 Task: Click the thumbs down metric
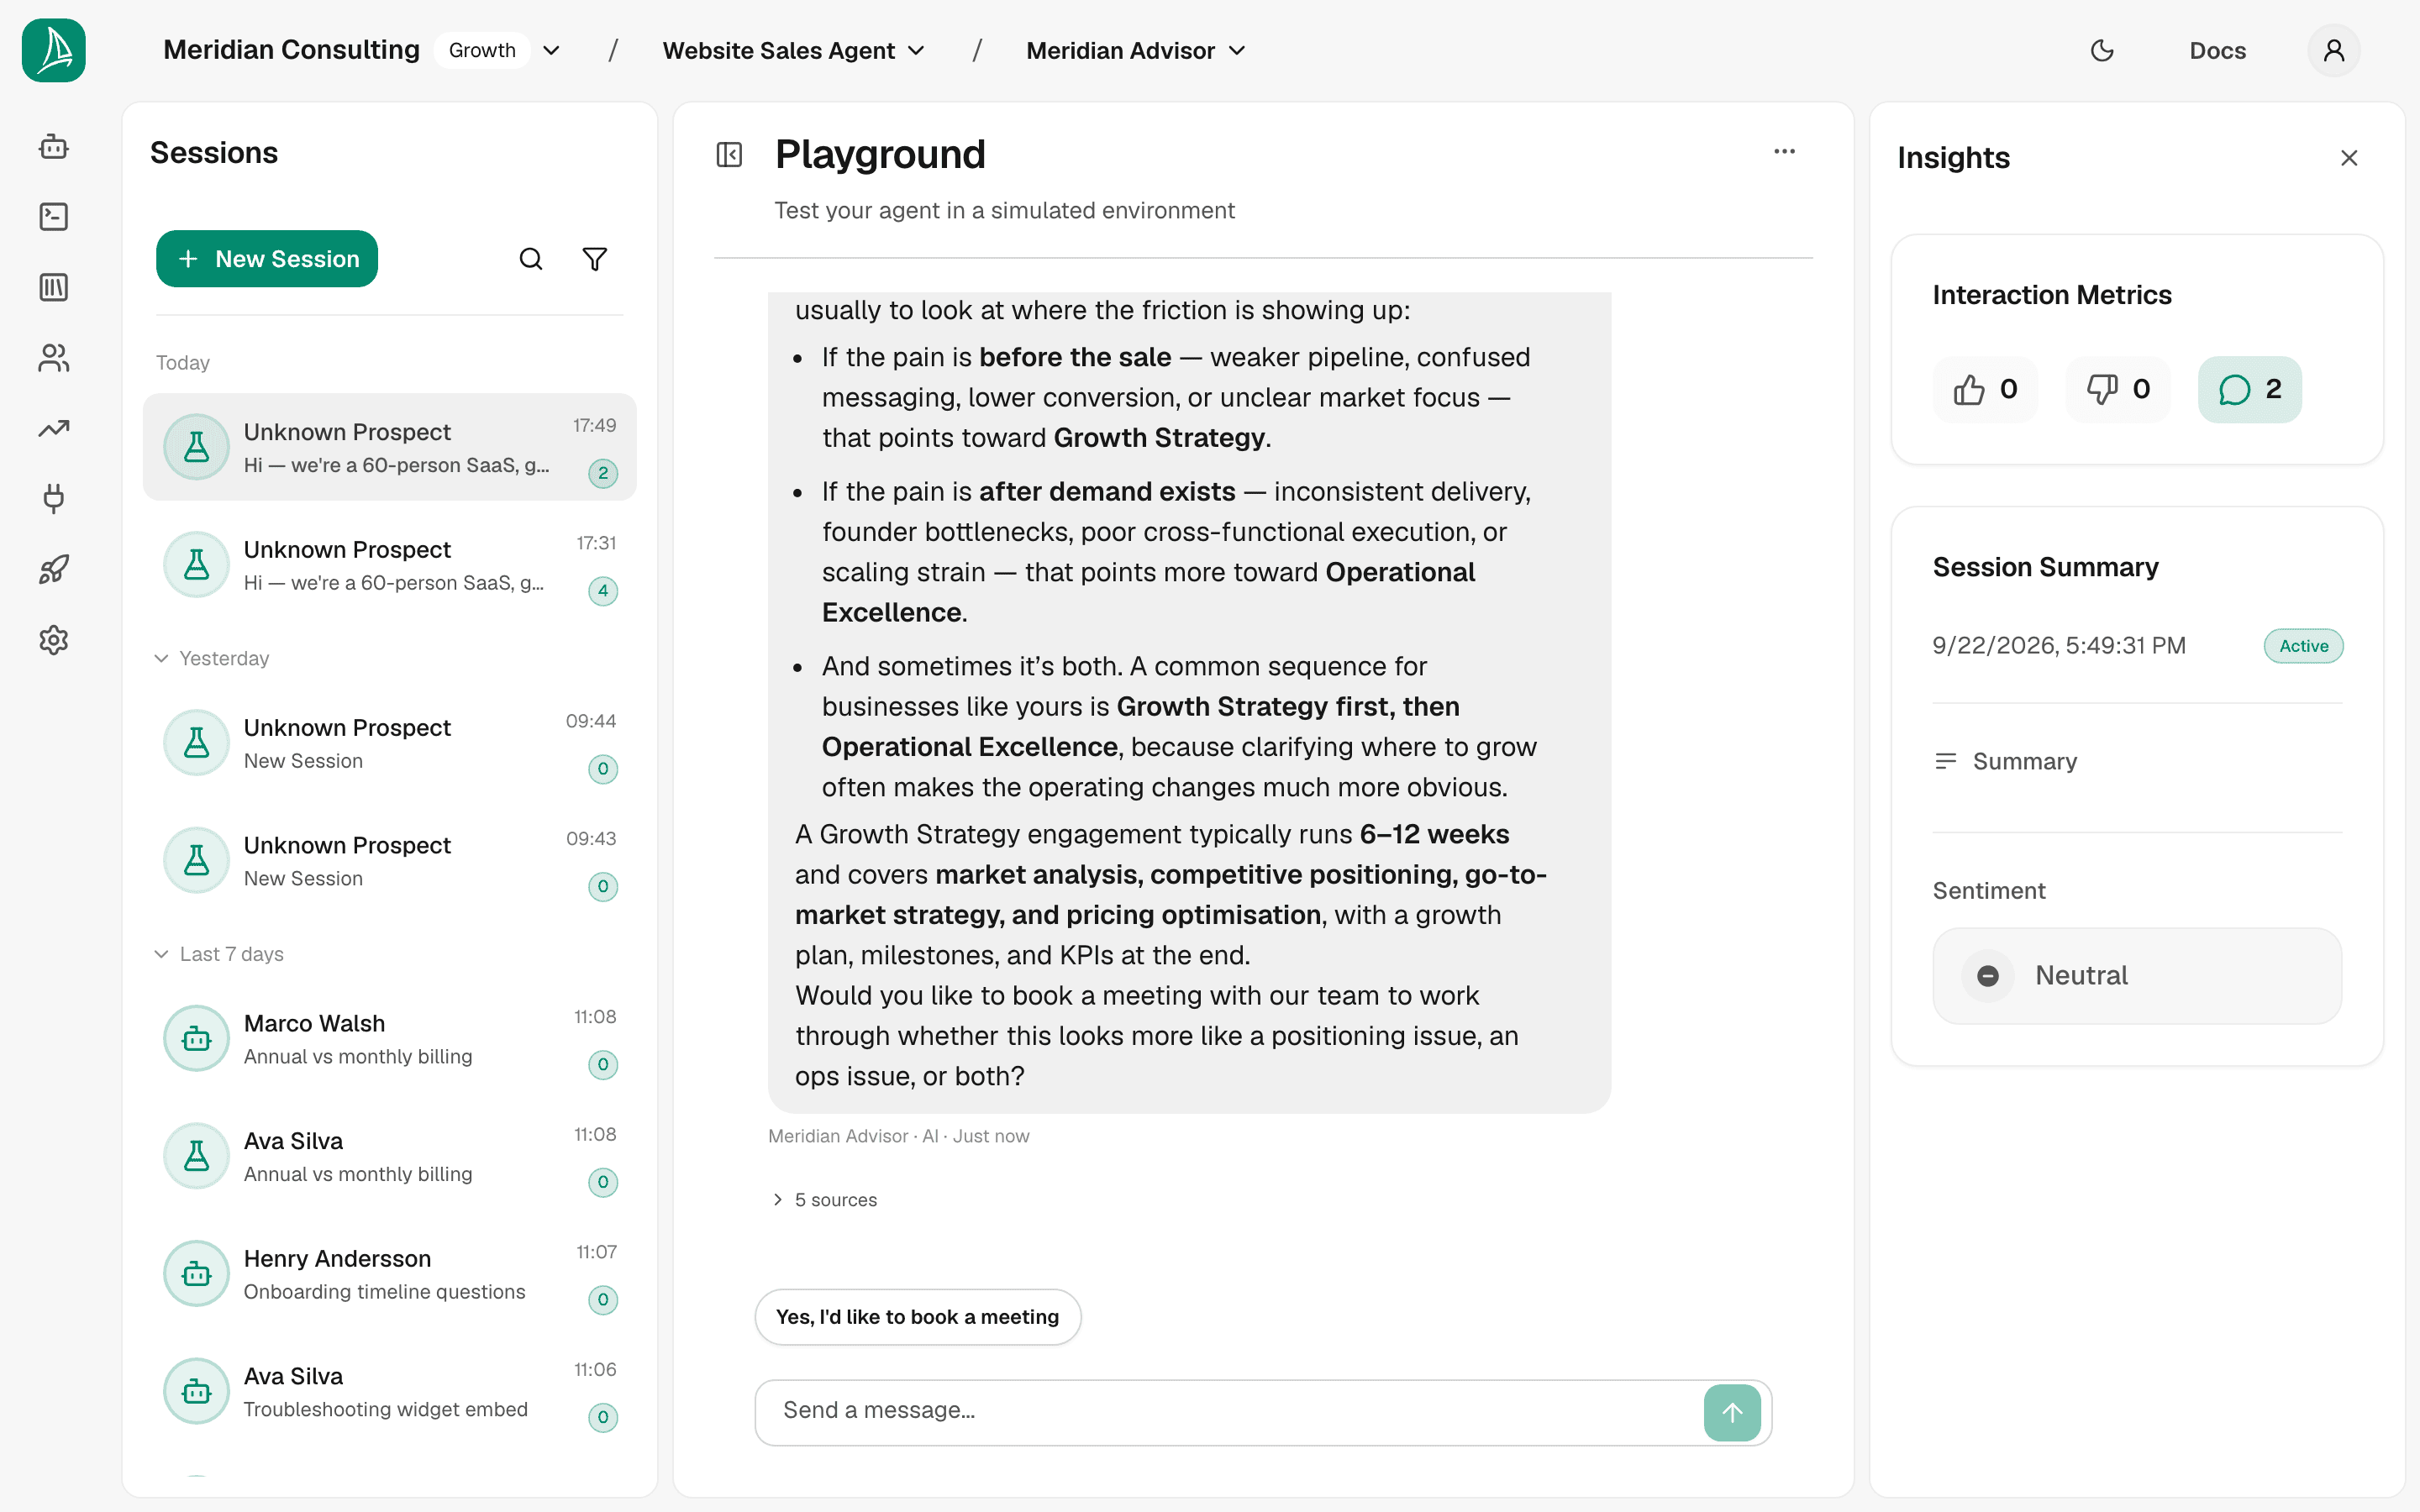(2118, 389)
